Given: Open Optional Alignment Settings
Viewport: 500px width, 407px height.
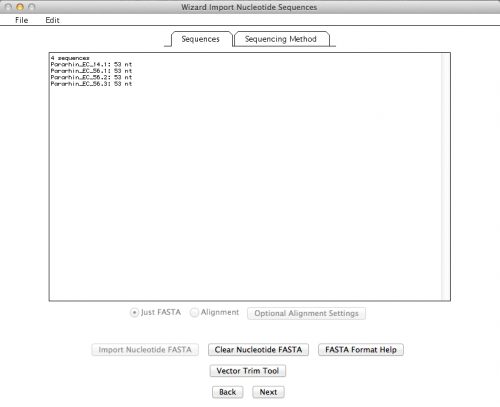Looking at the screenshot, I should 306,313.
